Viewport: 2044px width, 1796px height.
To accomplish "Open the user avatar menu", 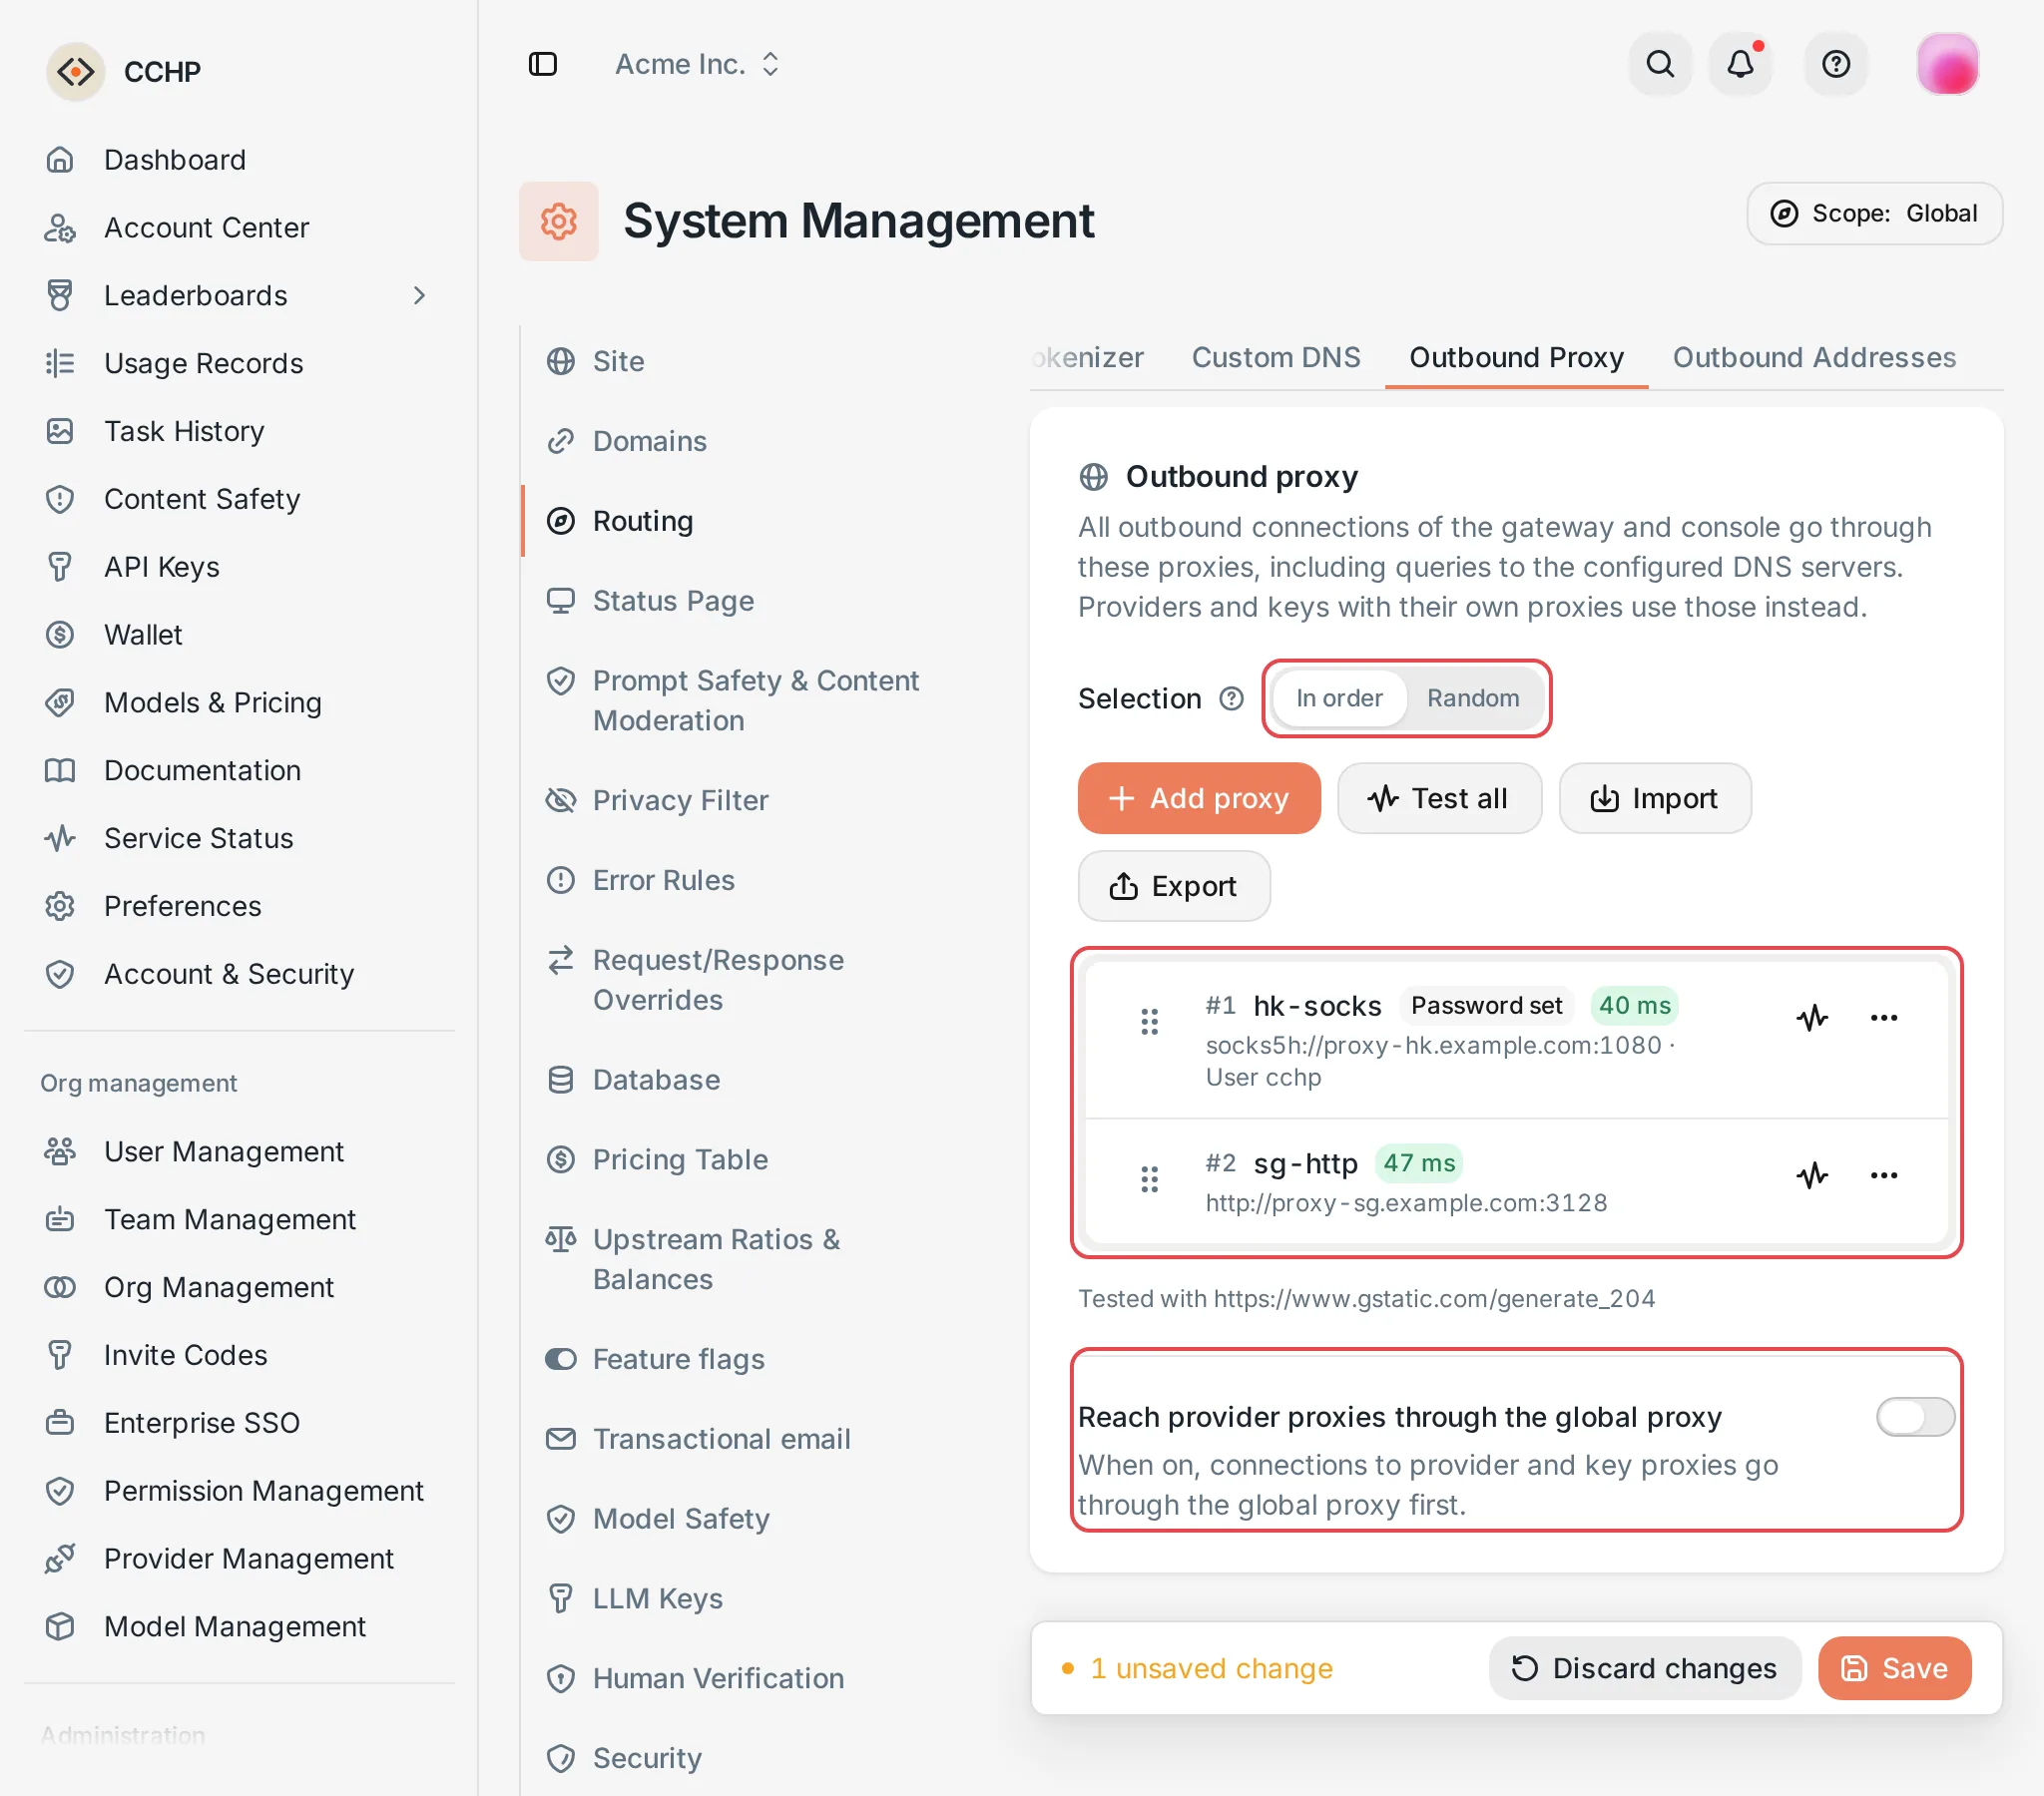I will pos(1946,64).
